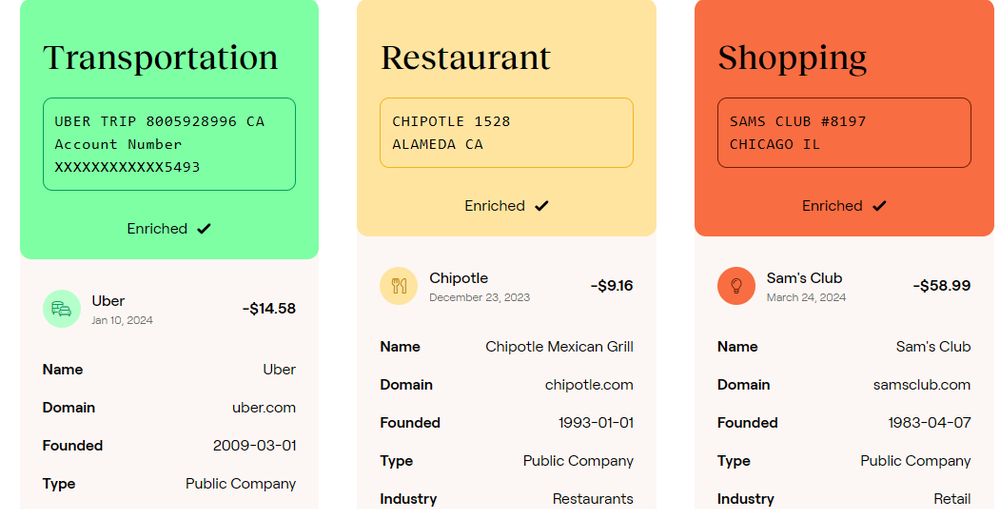Open the chipotle.com domain link
The image size is (1000, 509).
click(589, 385)
